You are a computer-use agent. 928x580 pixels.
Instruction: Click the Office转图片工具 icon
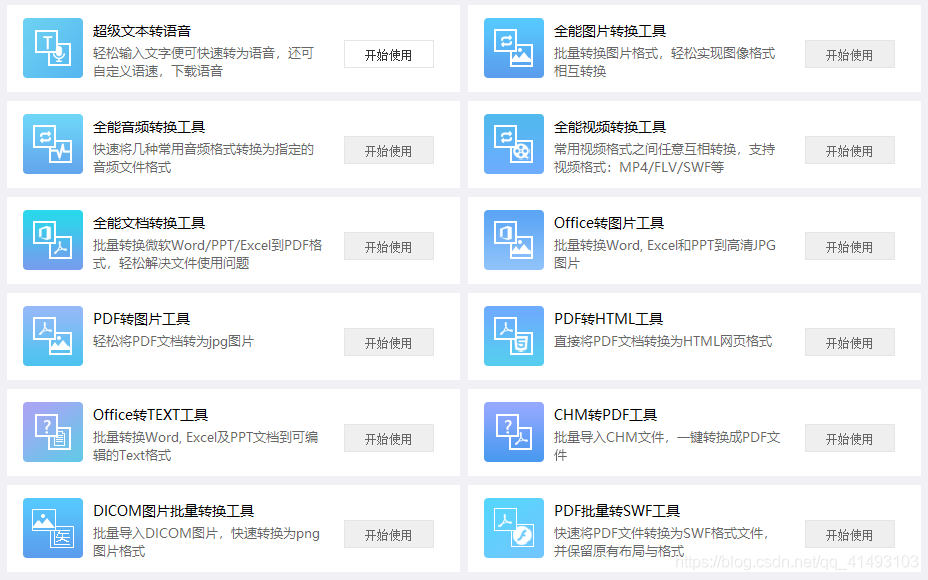(x=514, y=240)
